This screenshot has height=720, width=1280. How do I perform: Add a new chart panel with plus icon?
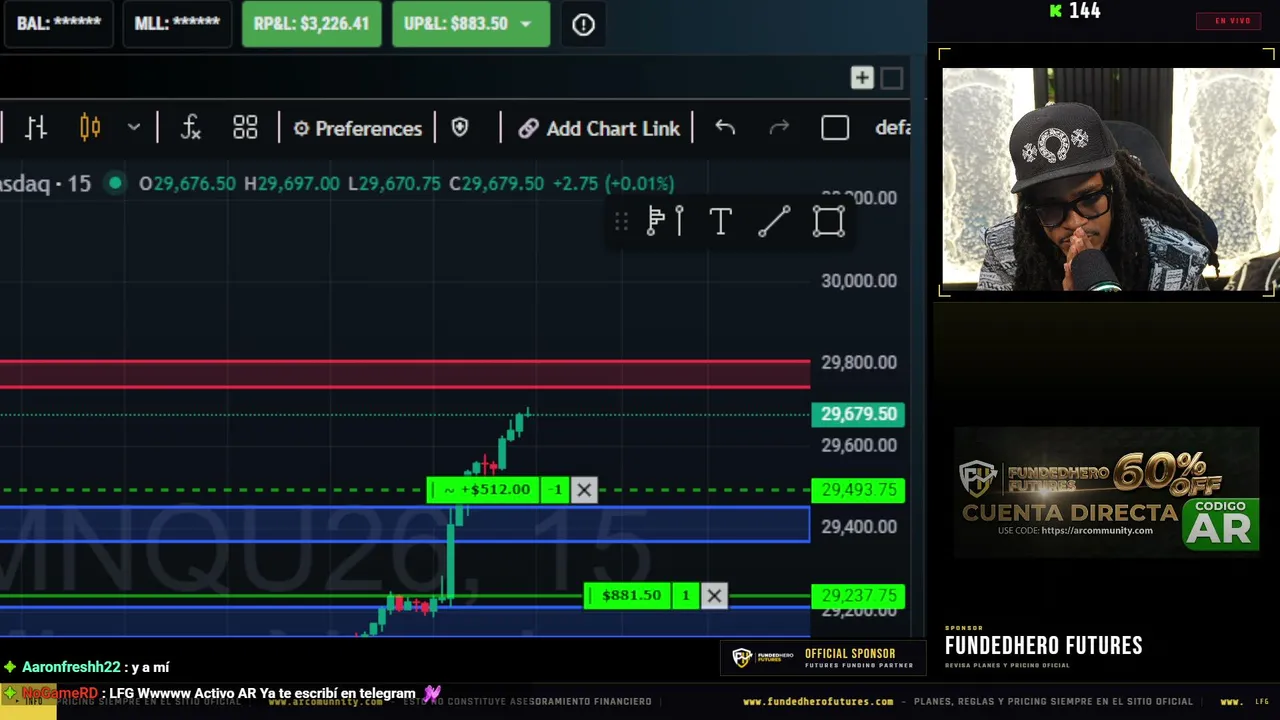pyautogui.click(x=862, y=78)
